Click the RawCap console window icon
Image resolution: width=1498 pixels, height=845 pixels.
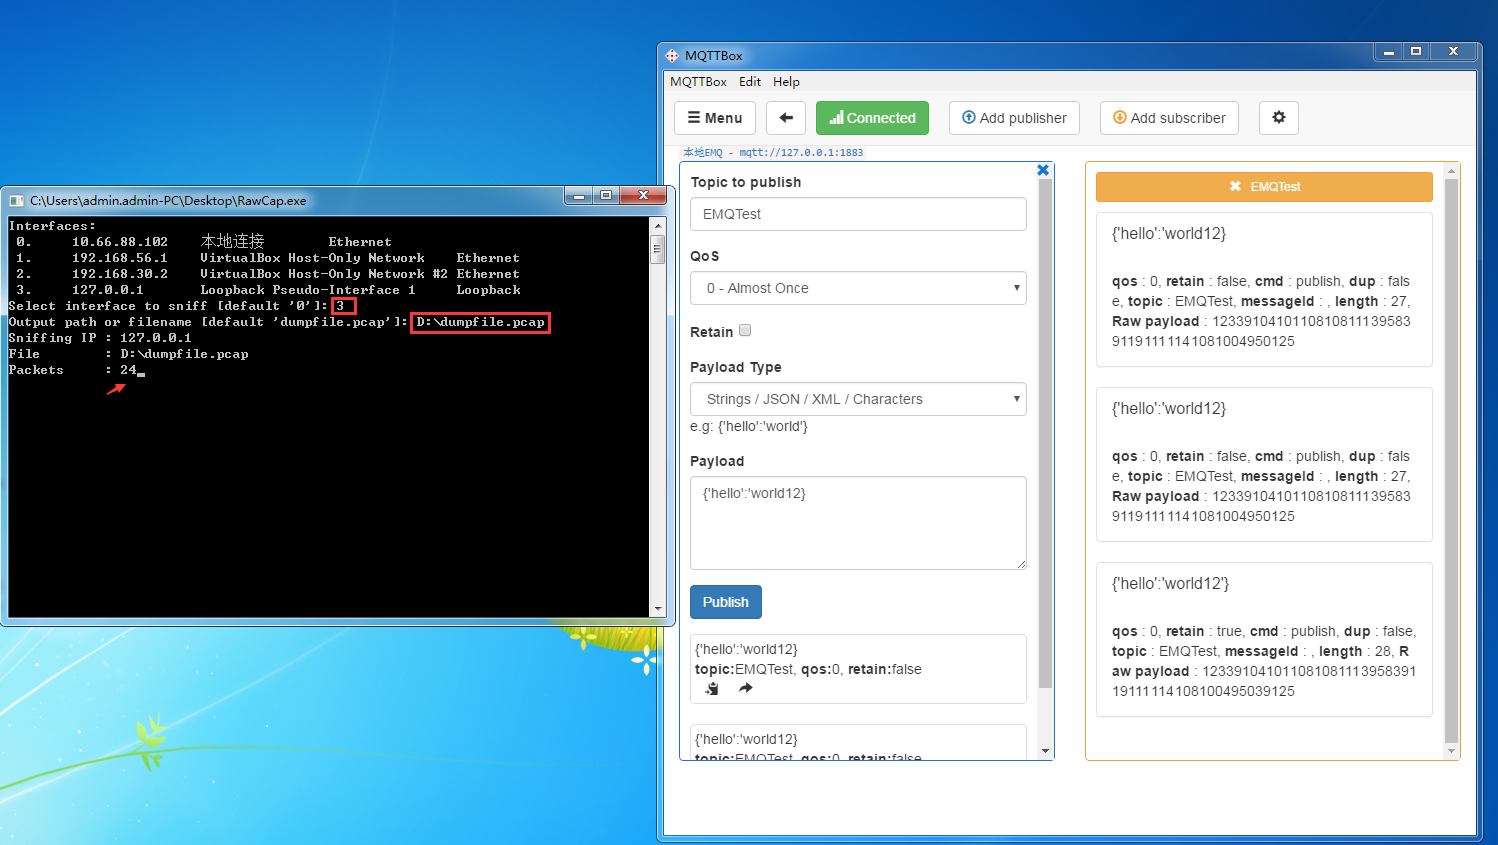click(x=17, y=201)
